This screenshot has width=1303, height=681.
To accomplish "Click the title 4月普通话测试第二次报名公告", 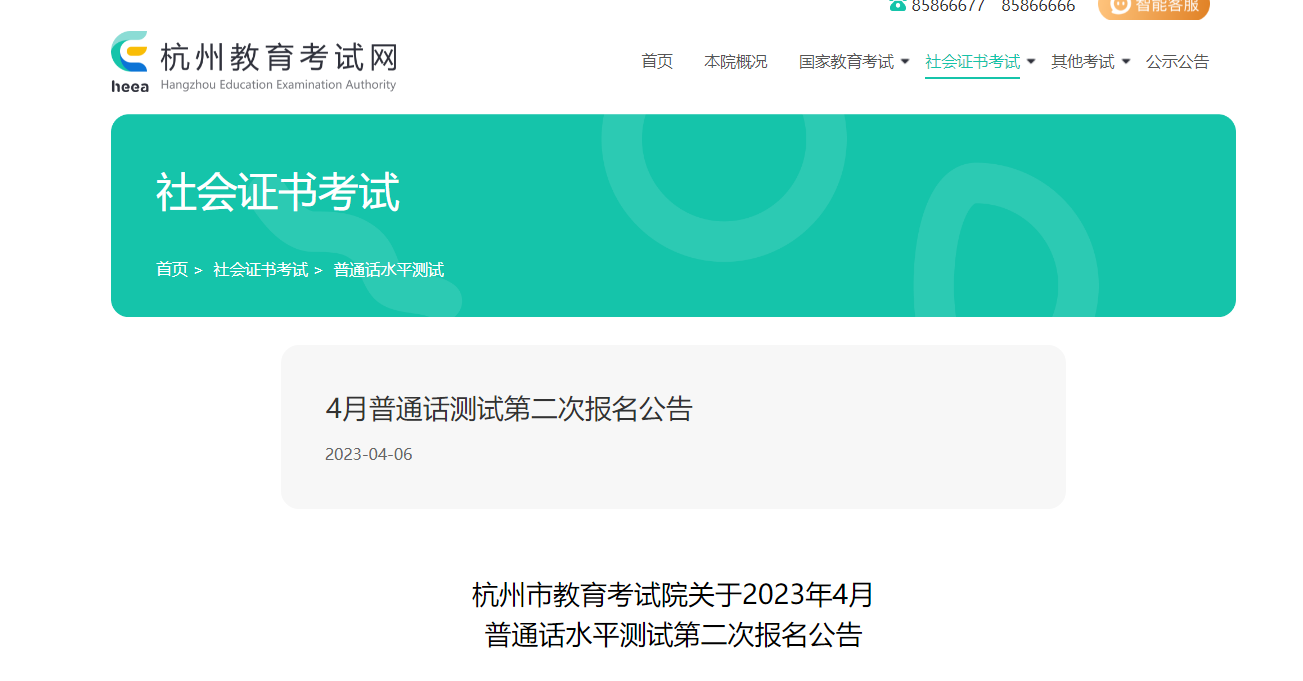I will click(x=509, y=409).
